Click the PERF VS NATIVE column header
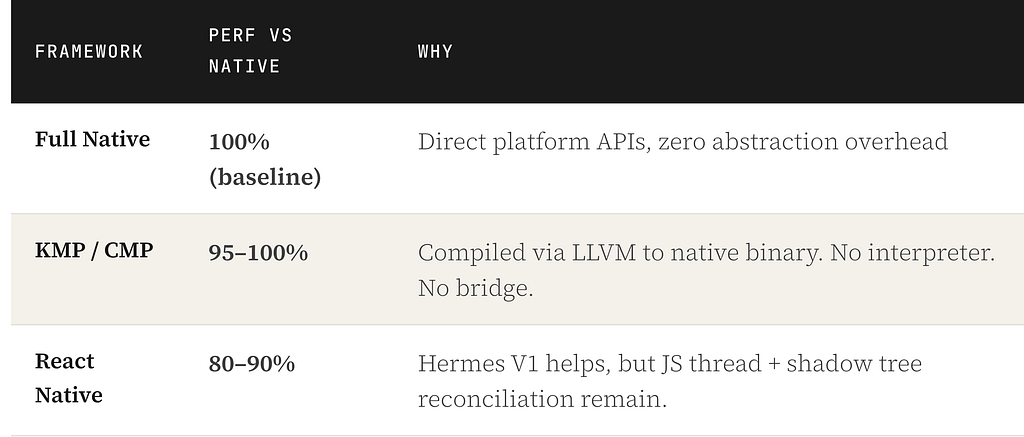This screenshot has width=1024, height=437. click(x=250, y=51)
